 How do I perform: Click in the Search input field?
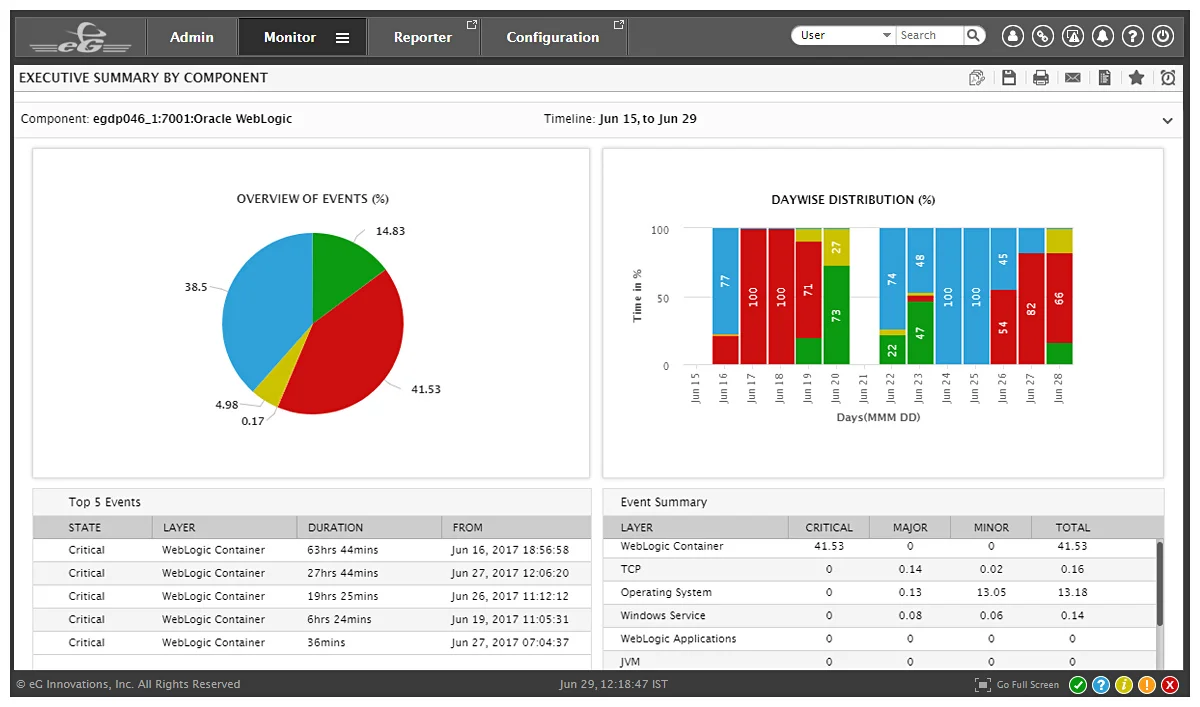(x=929, y=35)
